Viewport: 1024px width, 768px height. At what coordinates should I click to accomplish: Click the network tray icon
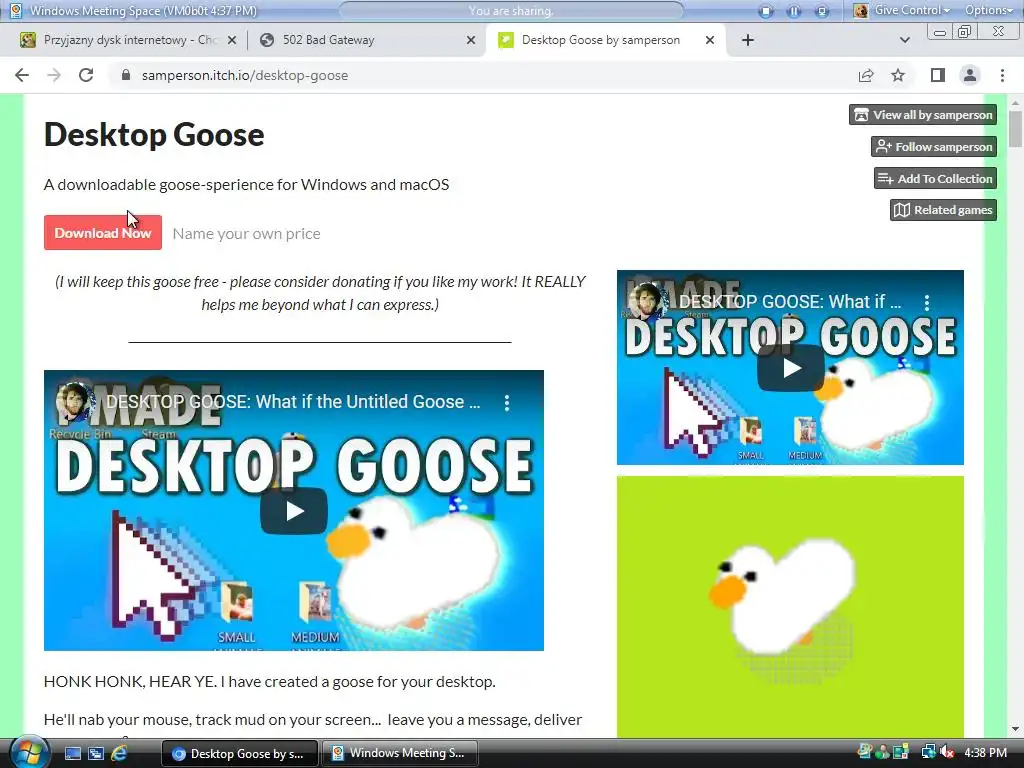pos(928,753)
